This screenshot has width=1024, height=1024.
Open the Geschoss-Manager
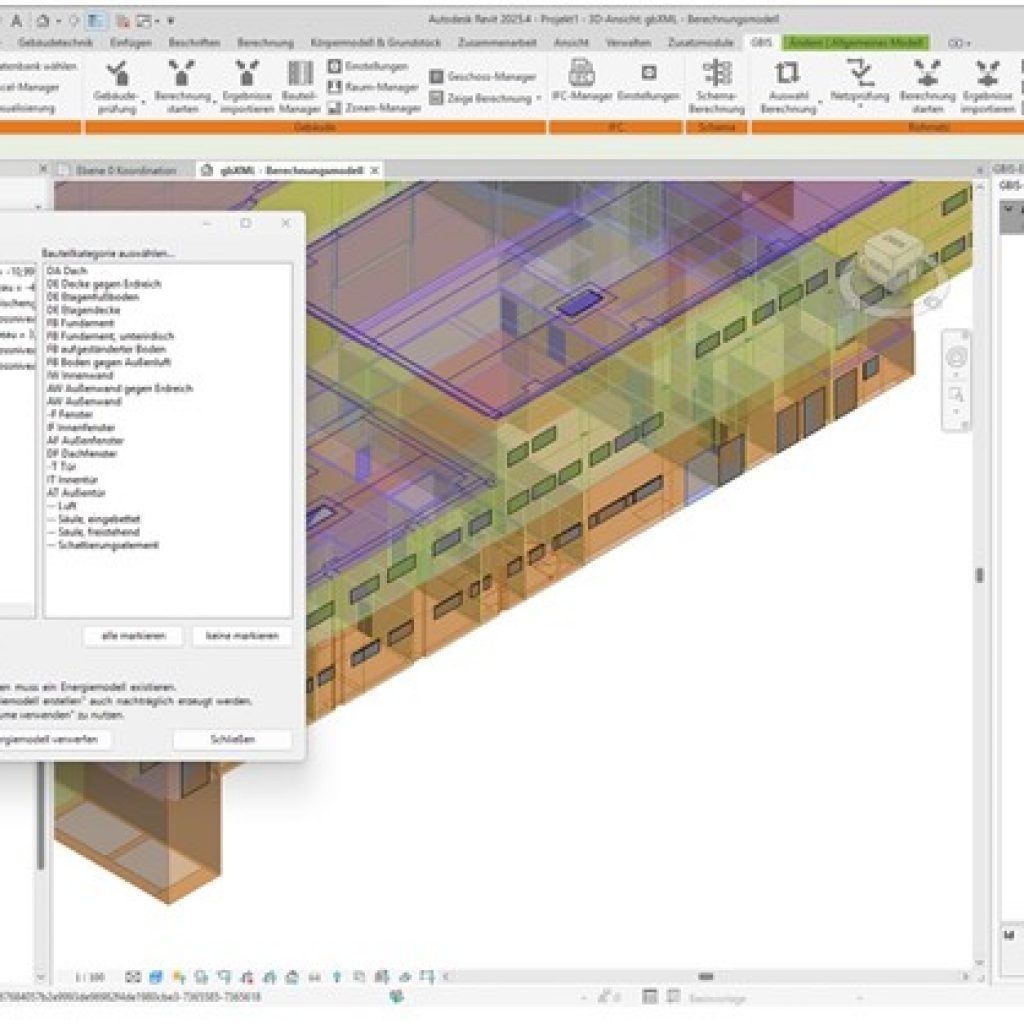coord(484,76)
